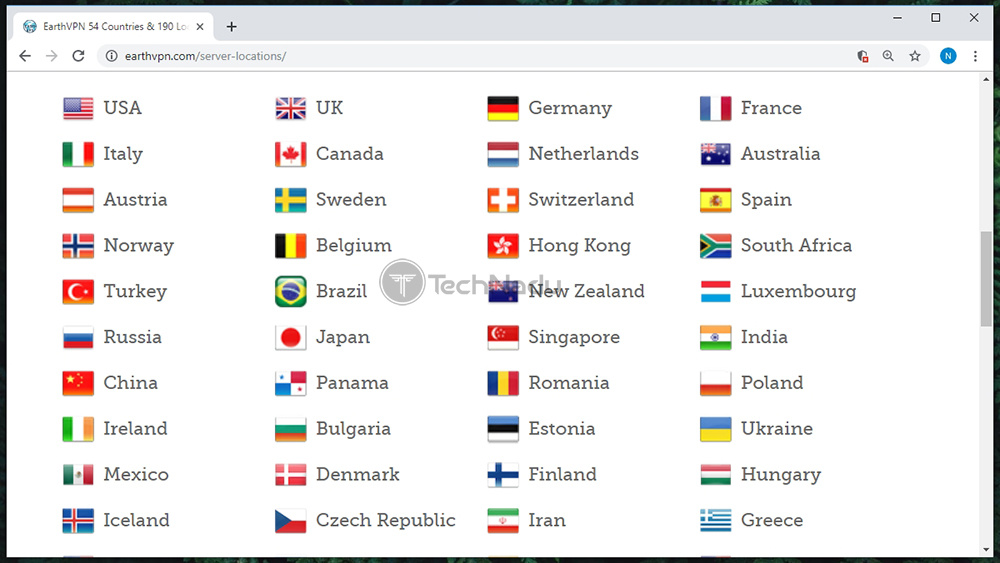Click the Spain flag icon
The image size is (1000, 563).
point(715,200)
